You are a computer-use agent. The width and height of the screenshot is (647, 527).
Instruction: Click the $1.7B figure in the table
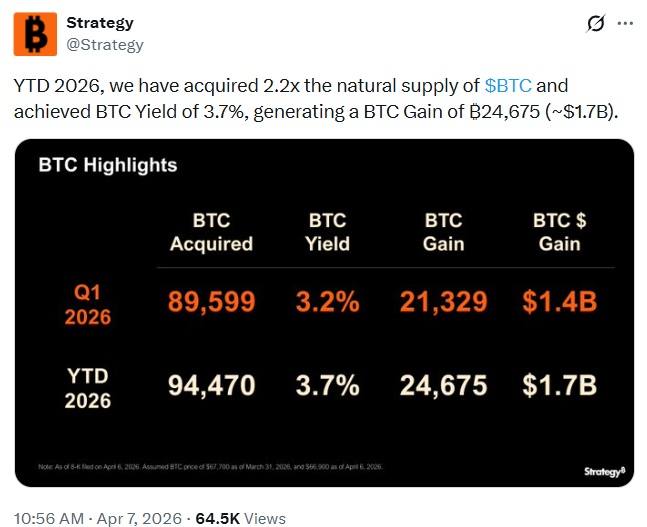tap(559, 386)
